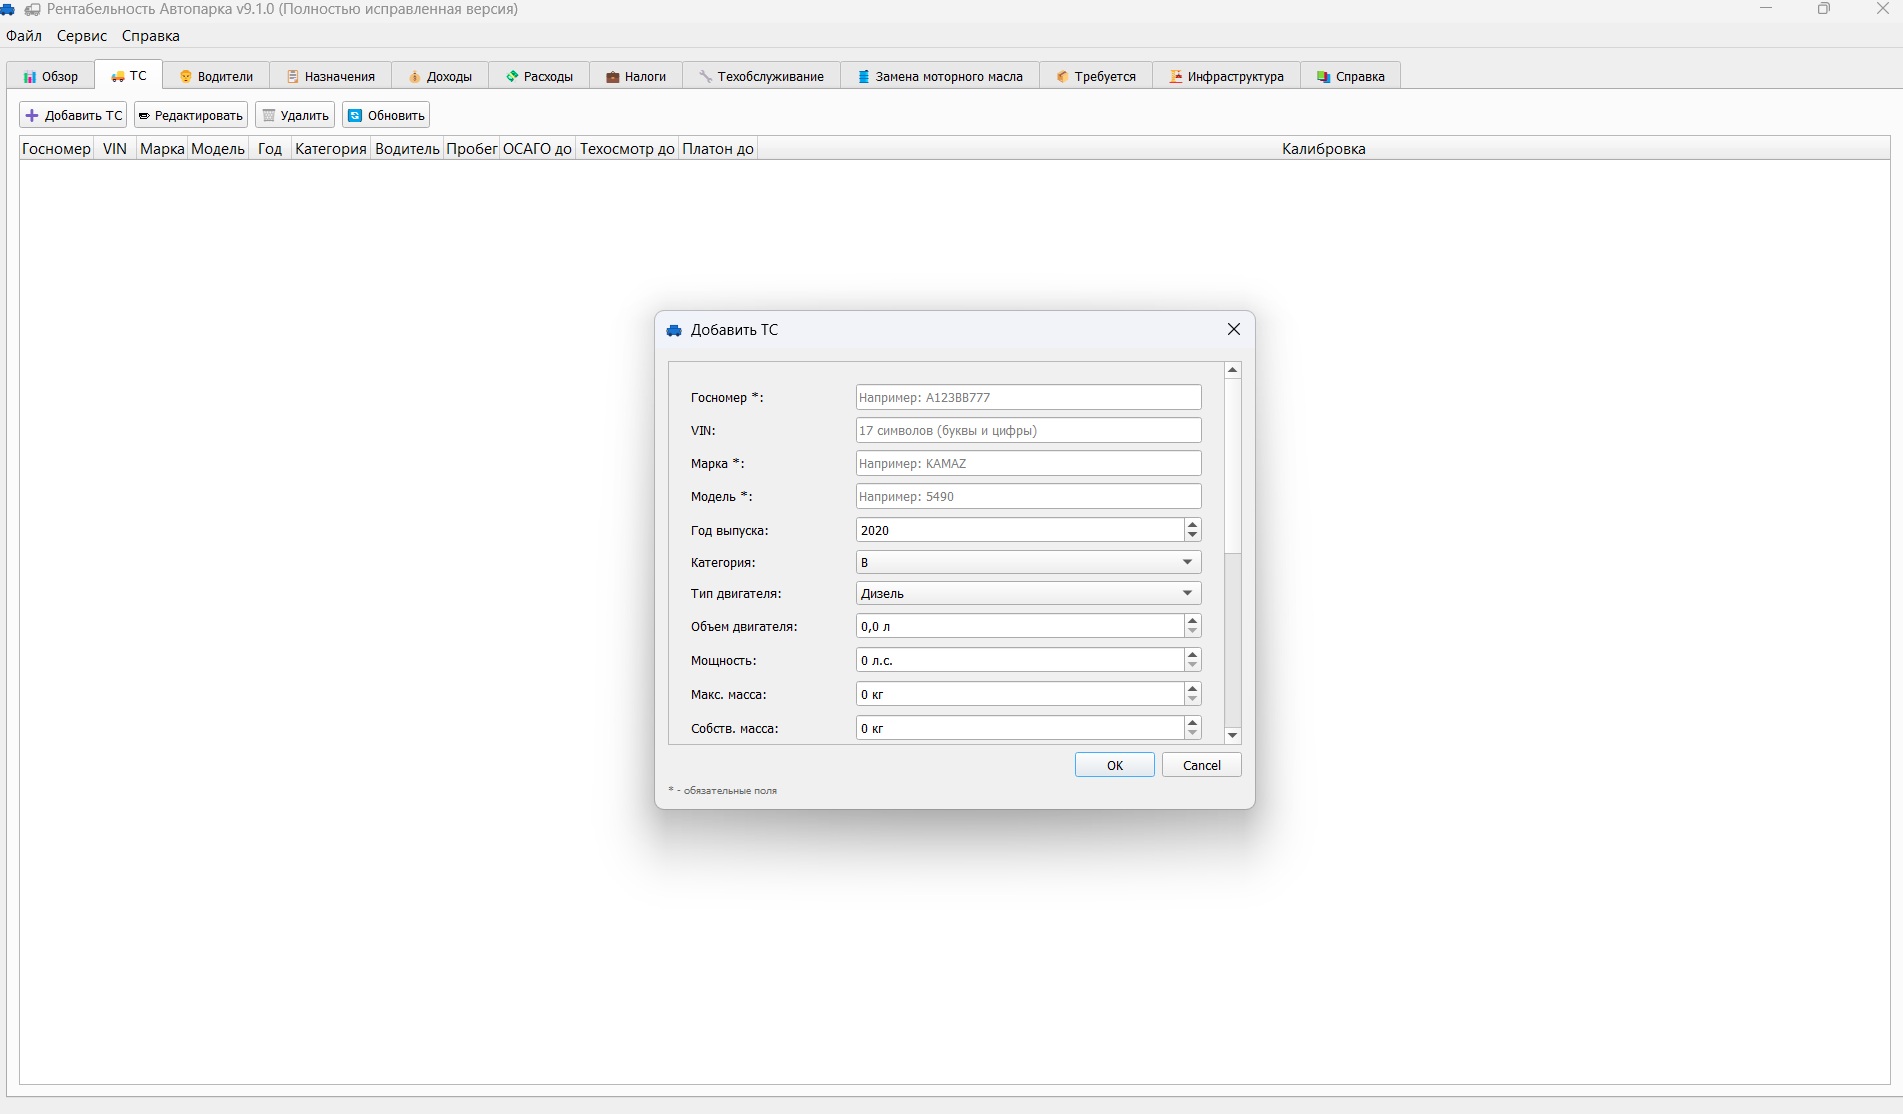Click the Обновить toolbar button
The width and height of the screenshot is (1903, 1114).
click(x=386, y=115)
